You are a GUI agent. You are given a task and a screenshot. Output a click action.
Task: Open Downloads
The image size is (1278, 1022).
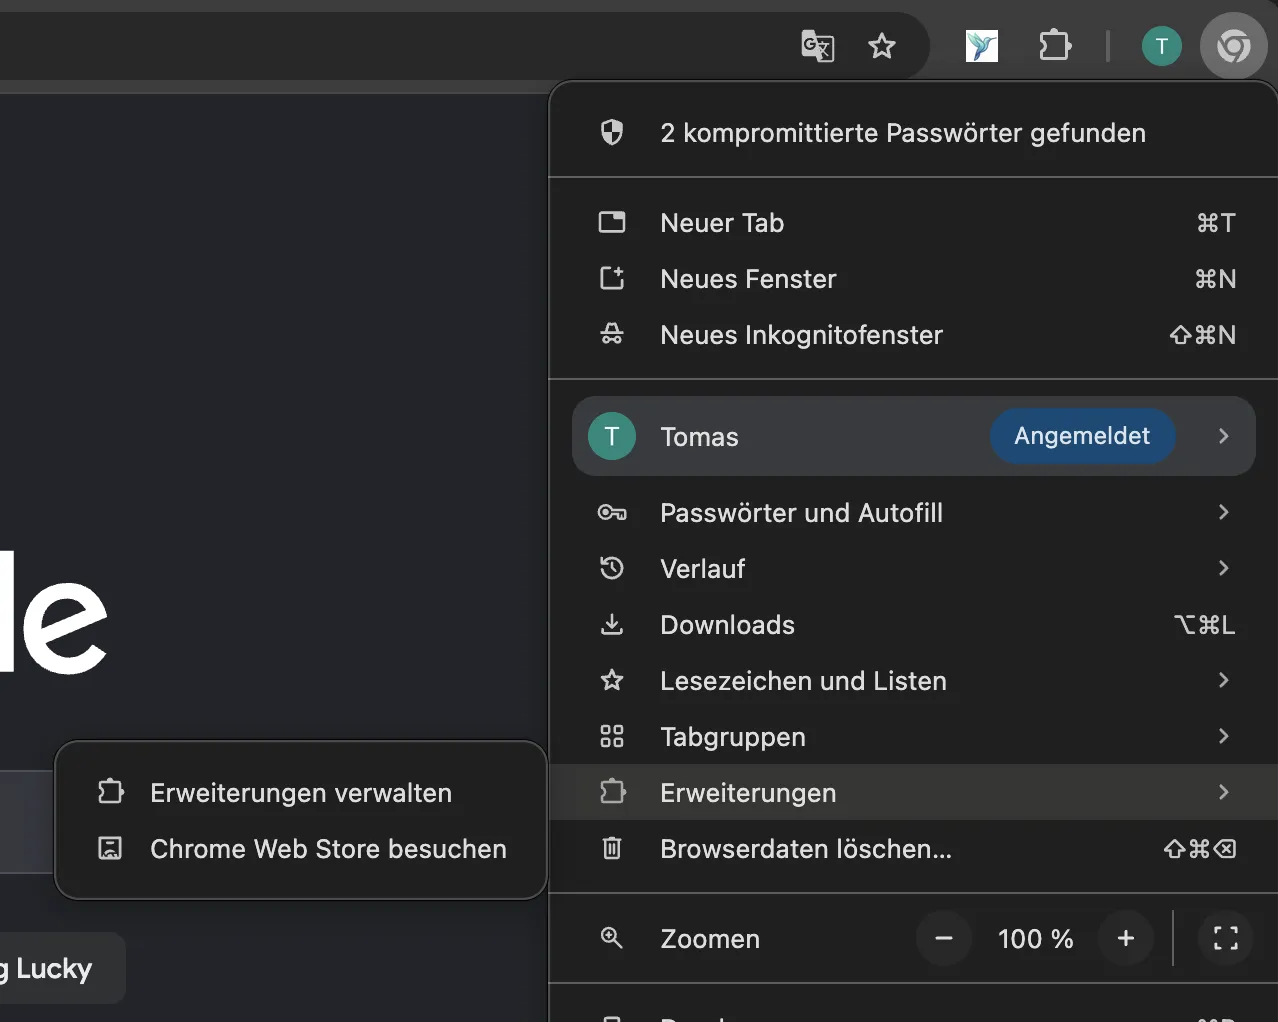pyautogui.click(x=913, y=625)
